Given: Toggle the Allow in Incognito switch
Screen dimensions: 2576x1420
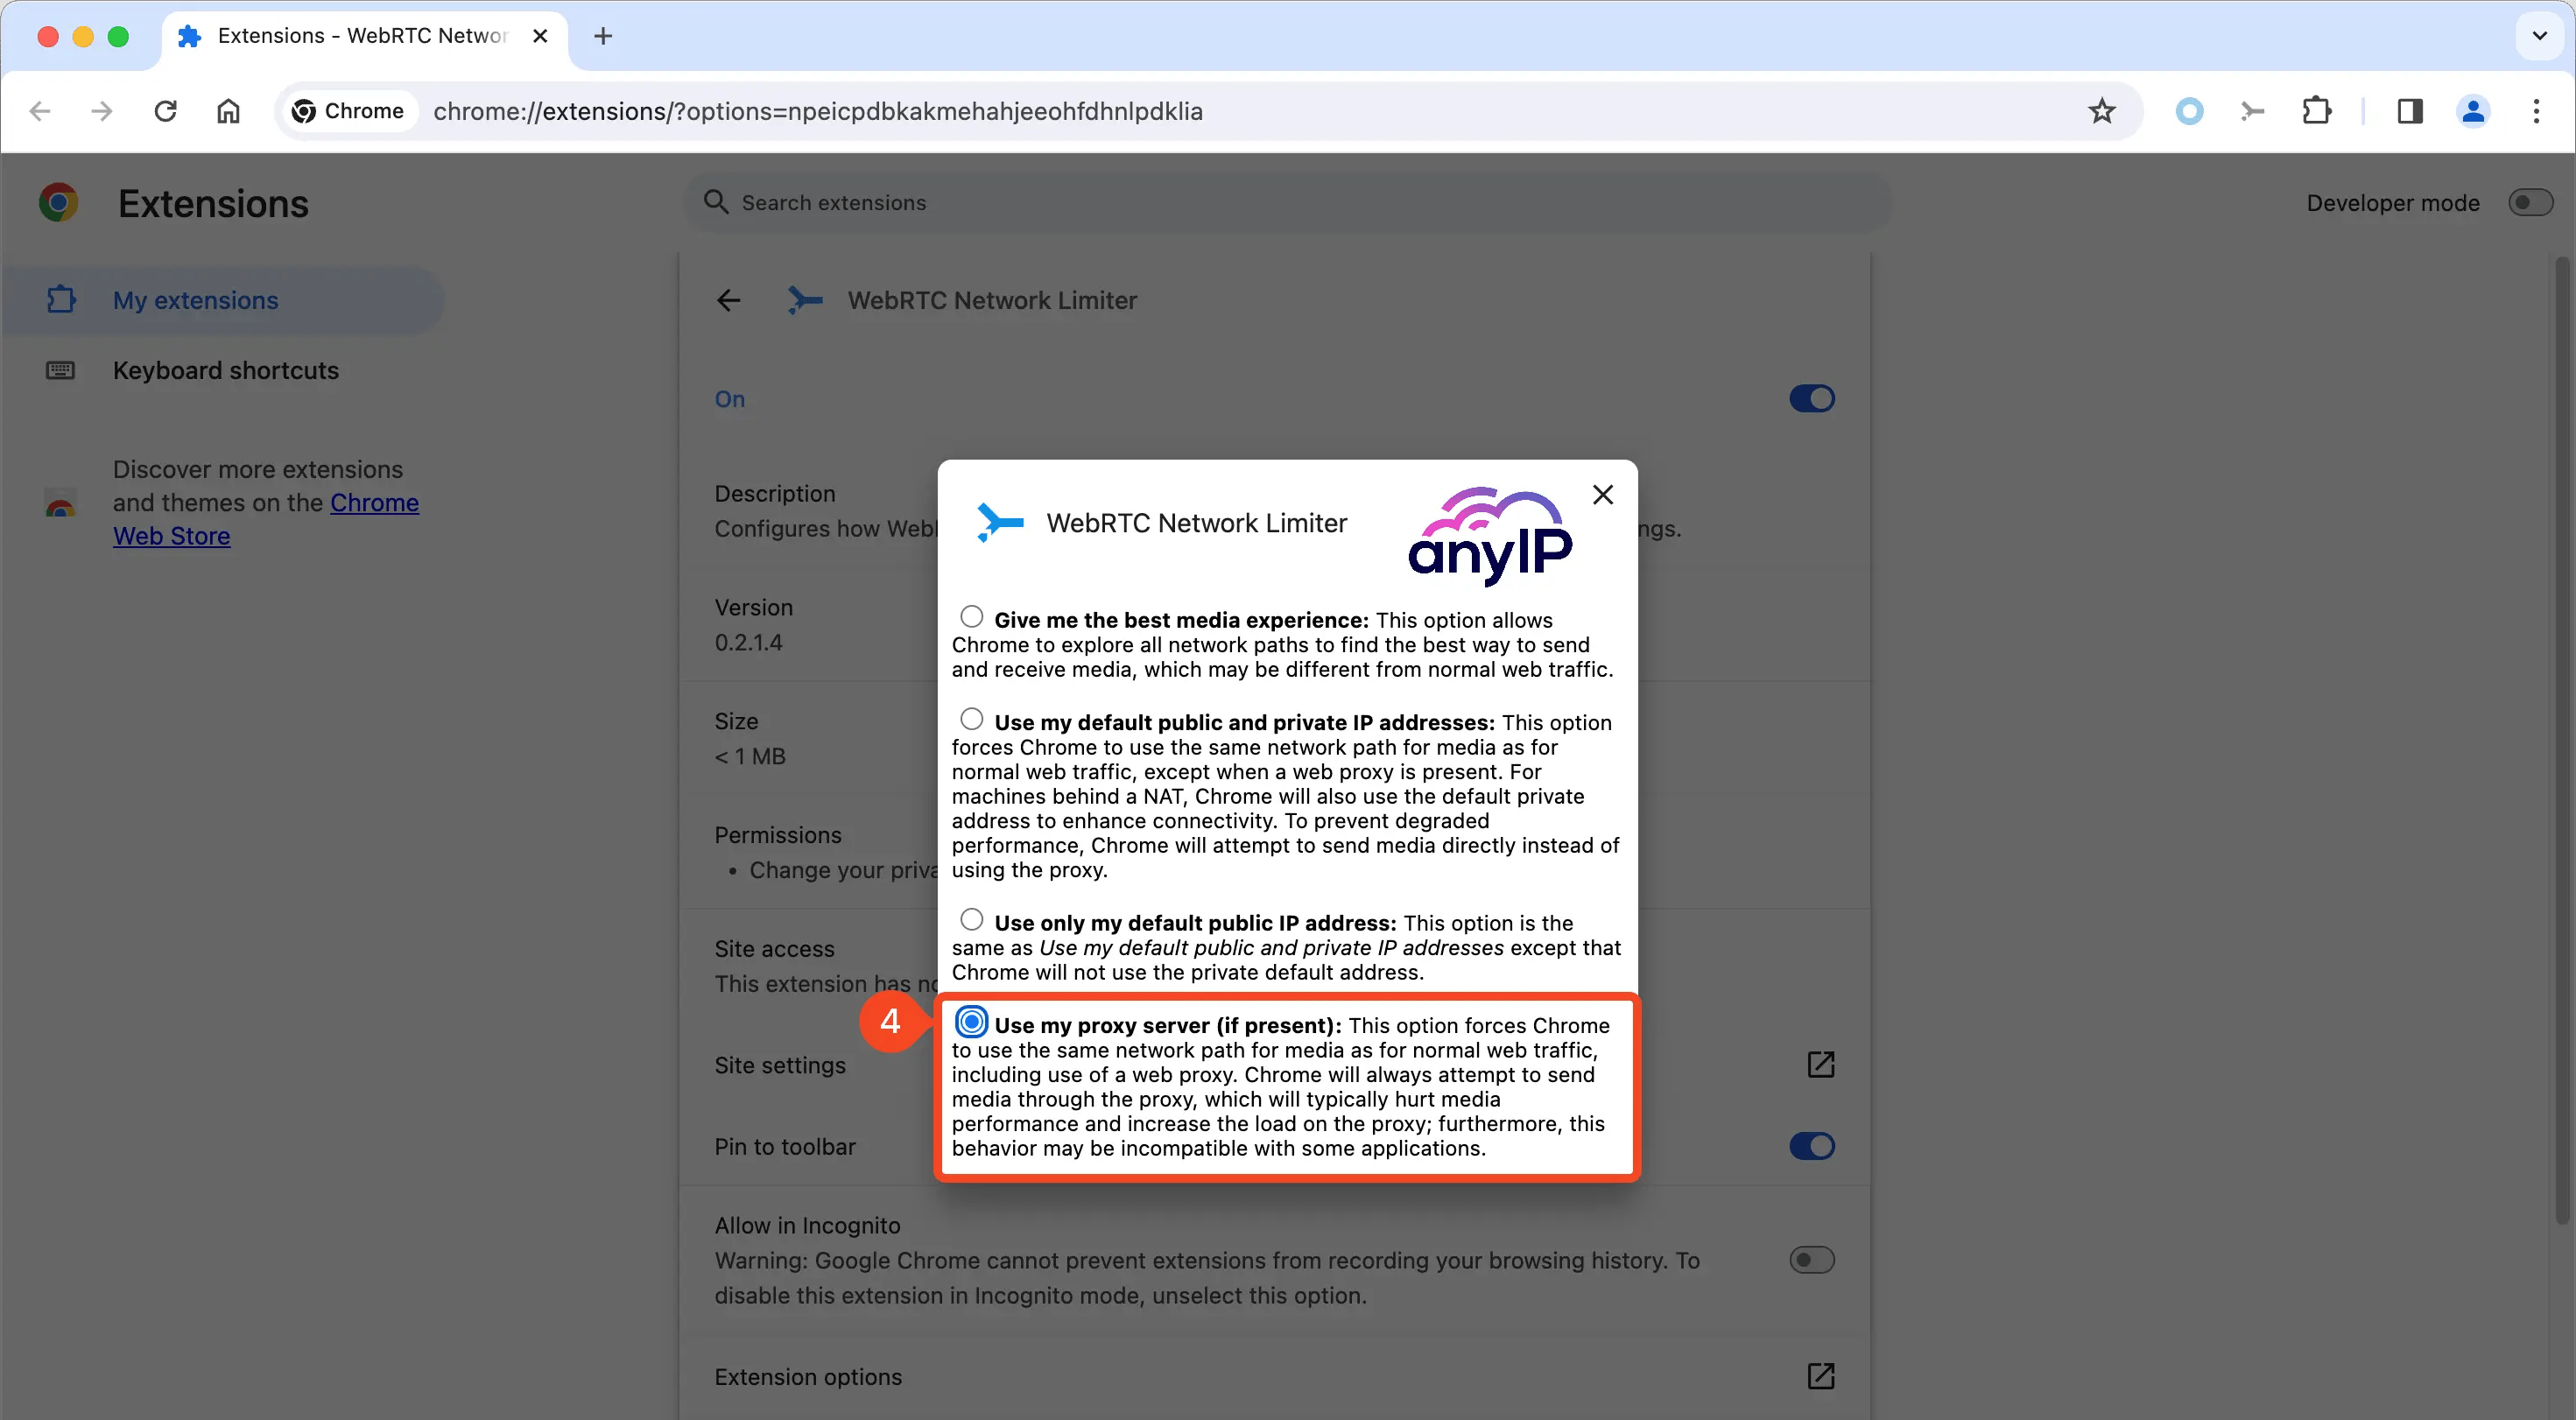Looking at the screenshot, I should click(x=1810, y=1259).
